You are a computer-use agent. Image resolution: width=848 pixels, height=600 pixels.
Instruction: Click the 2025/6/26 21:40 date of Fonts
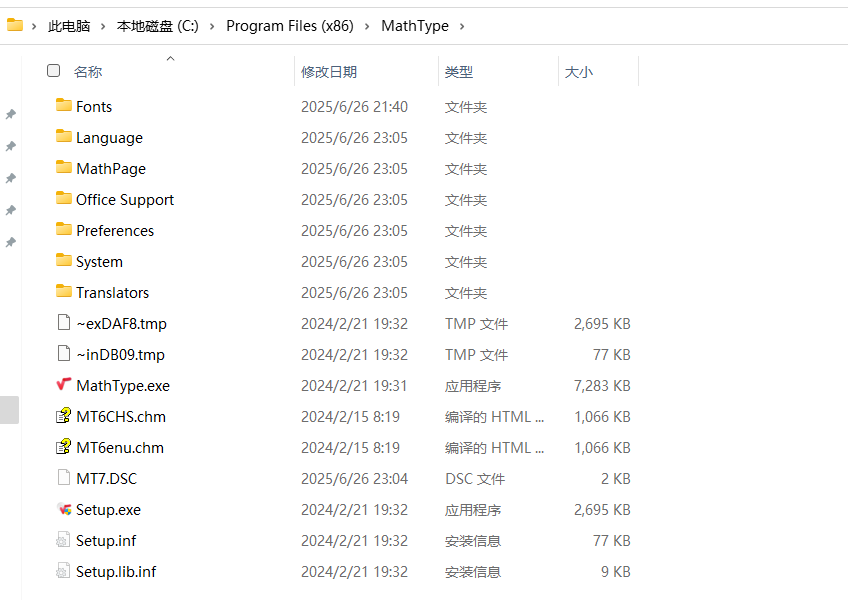click(x=354, y=107)
